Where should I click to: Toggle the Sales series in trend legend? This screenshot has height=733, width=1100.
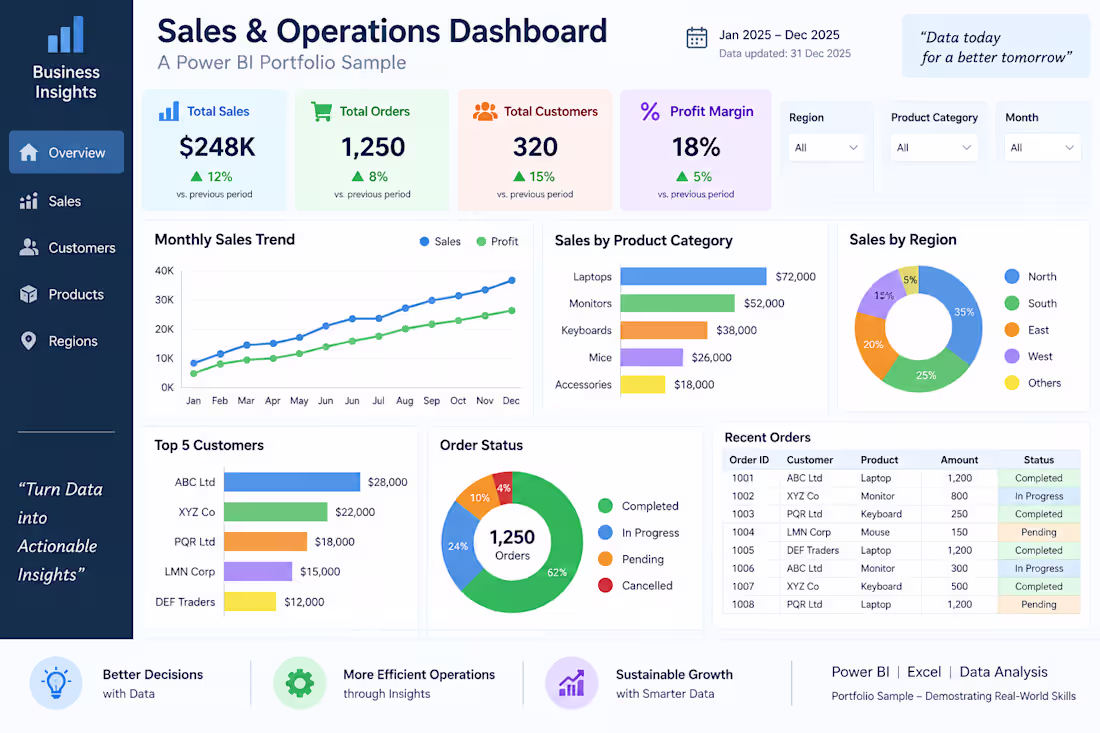click(440, 241)
